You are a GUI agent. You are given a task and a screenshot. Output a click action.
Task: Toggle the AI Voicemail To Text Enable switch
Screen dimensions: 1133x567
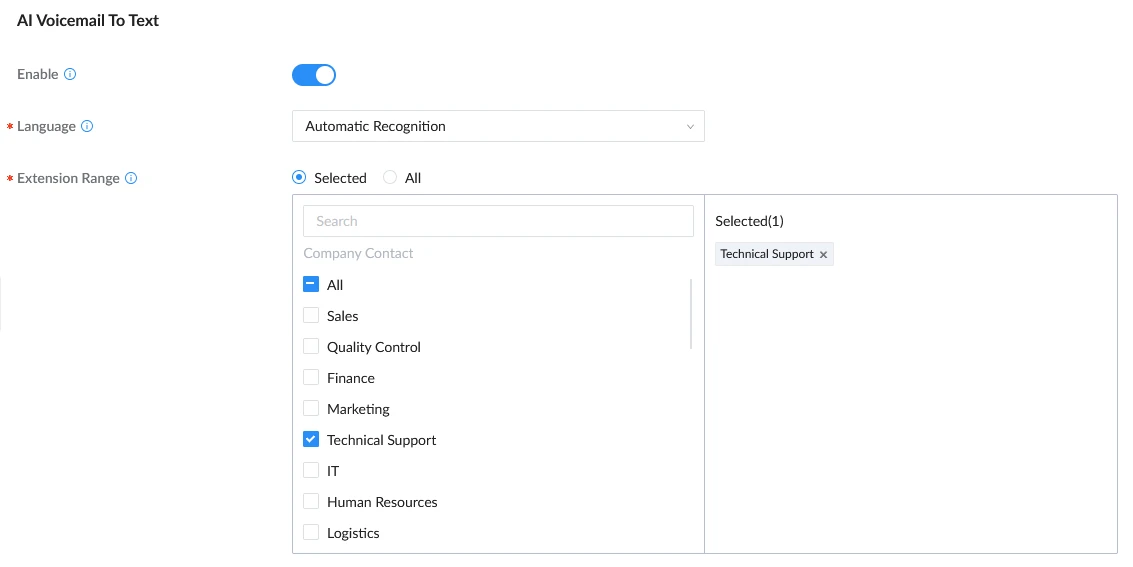[x=314, y=74]
